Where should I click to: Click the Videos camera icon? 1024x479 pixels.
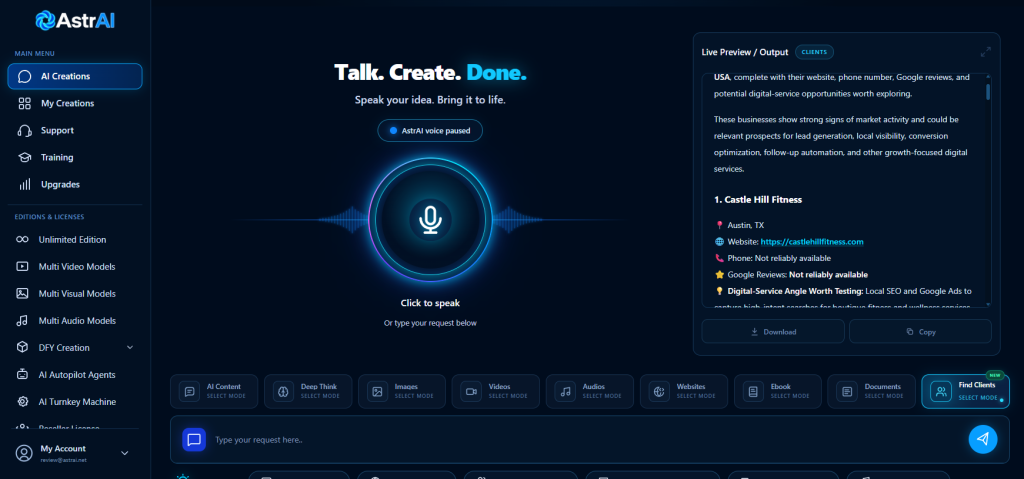(472, 392)
